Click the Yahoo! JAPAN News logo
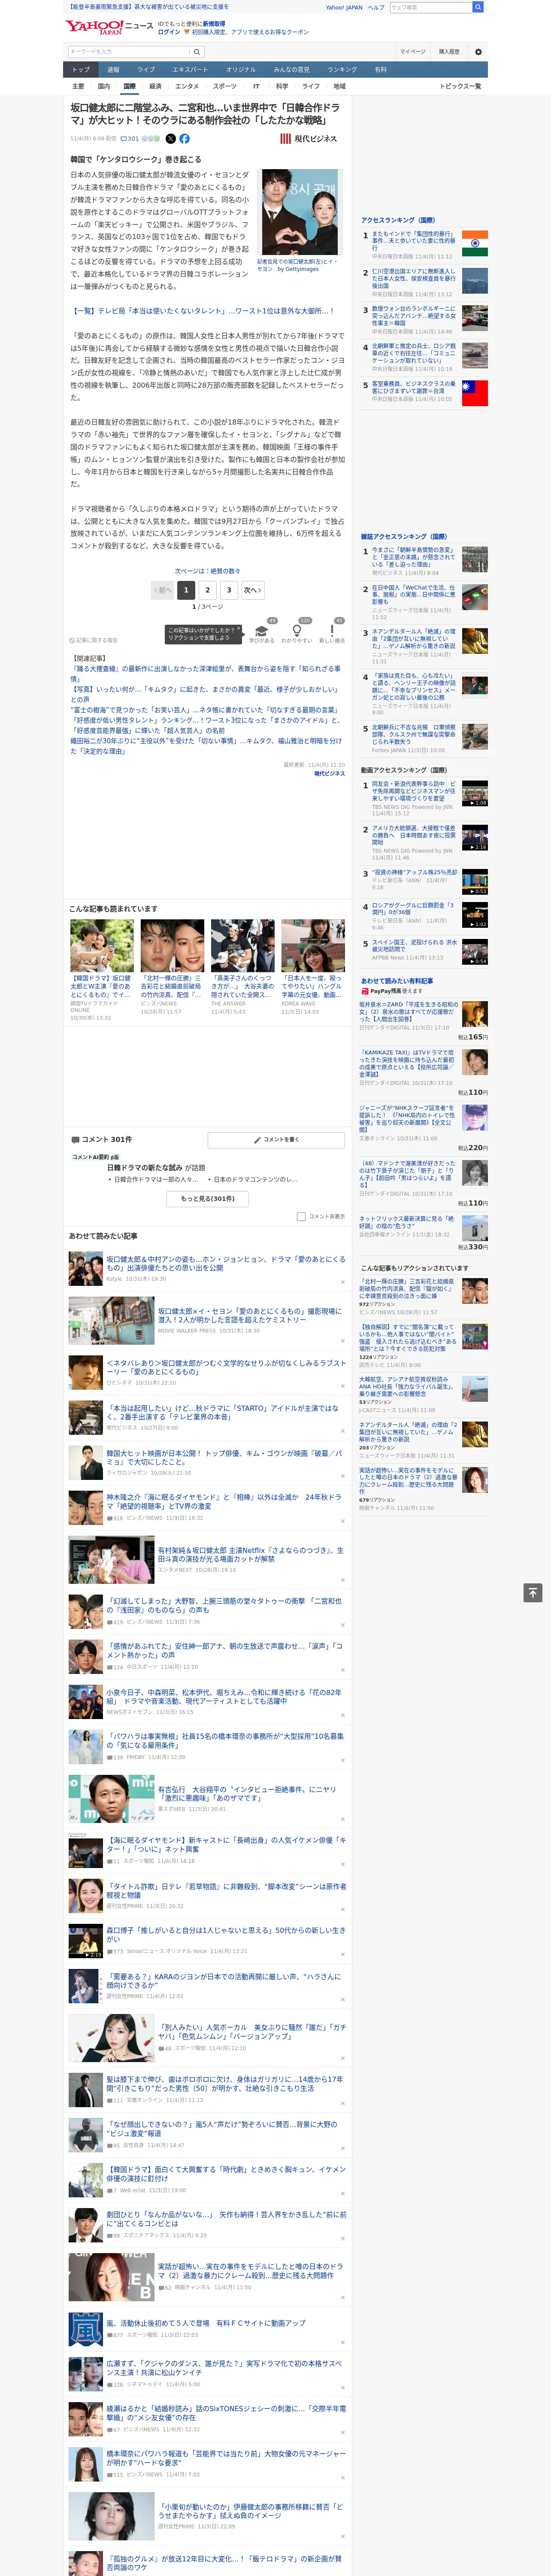This screenshot has width=551, height=2576. tap(109, 27)
